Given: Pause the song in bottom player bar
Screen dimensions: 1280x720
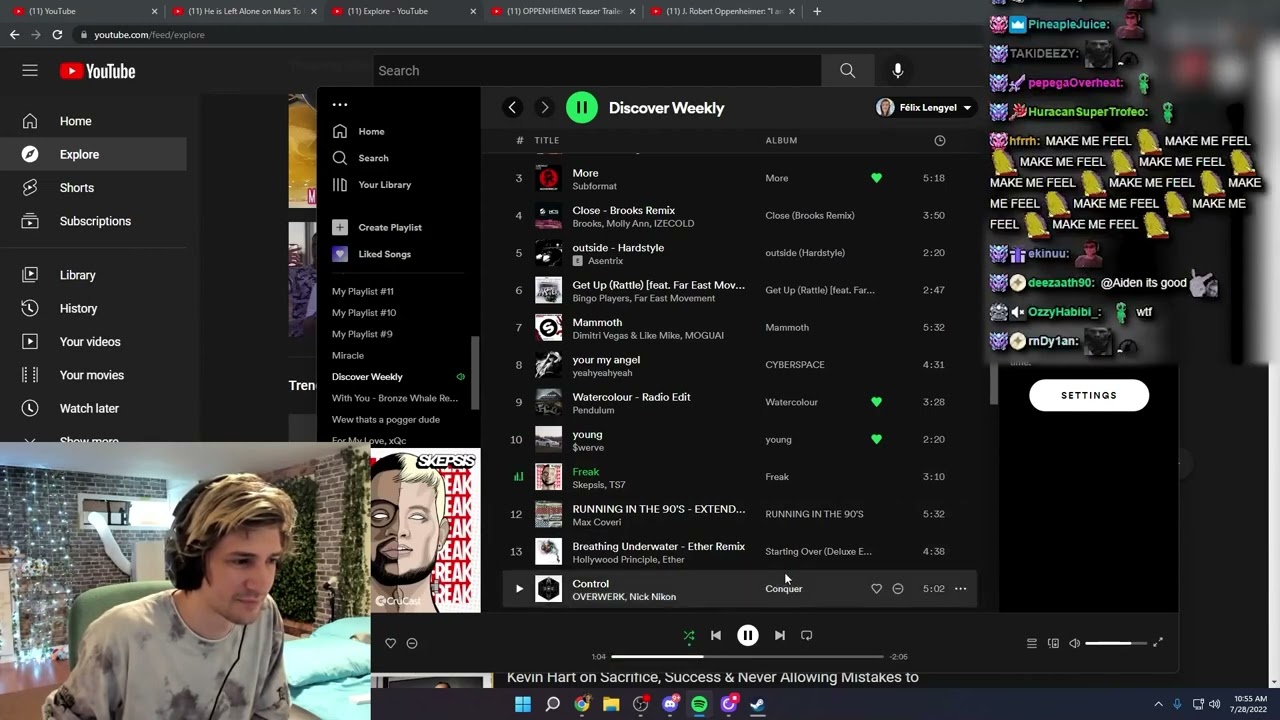Looking at the screenshot, I should point(748,635).
